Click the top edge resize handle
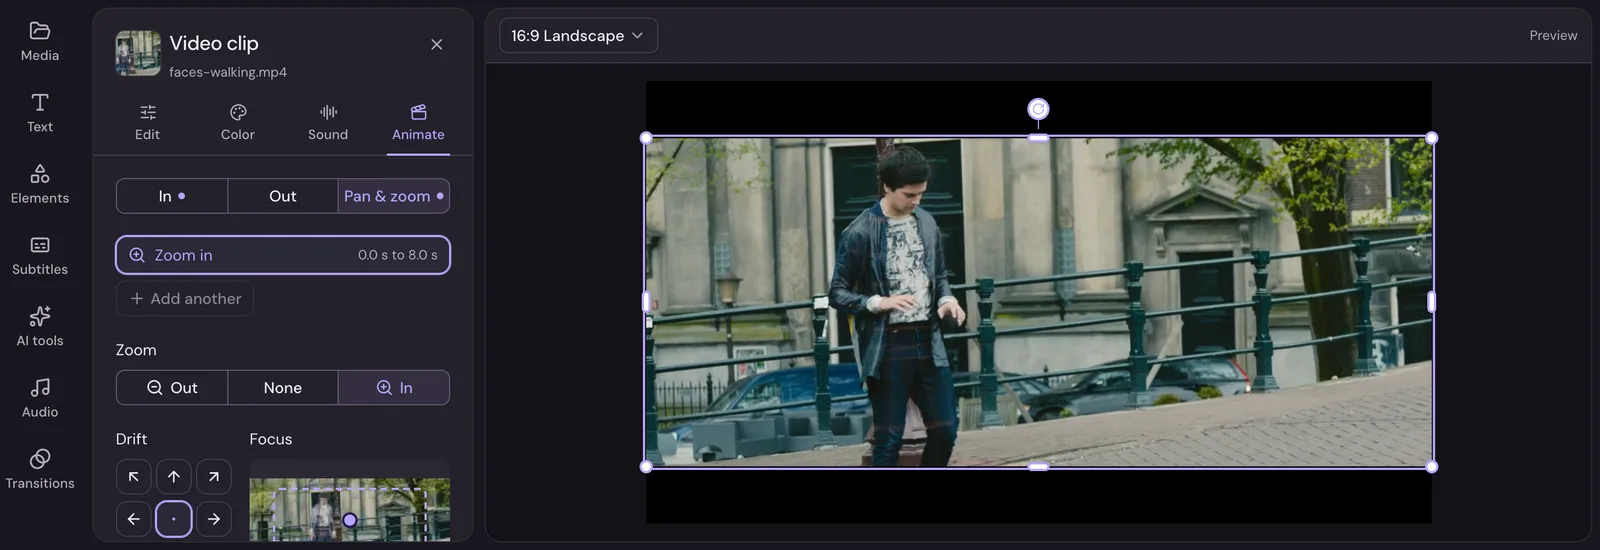 point(1038,138)
